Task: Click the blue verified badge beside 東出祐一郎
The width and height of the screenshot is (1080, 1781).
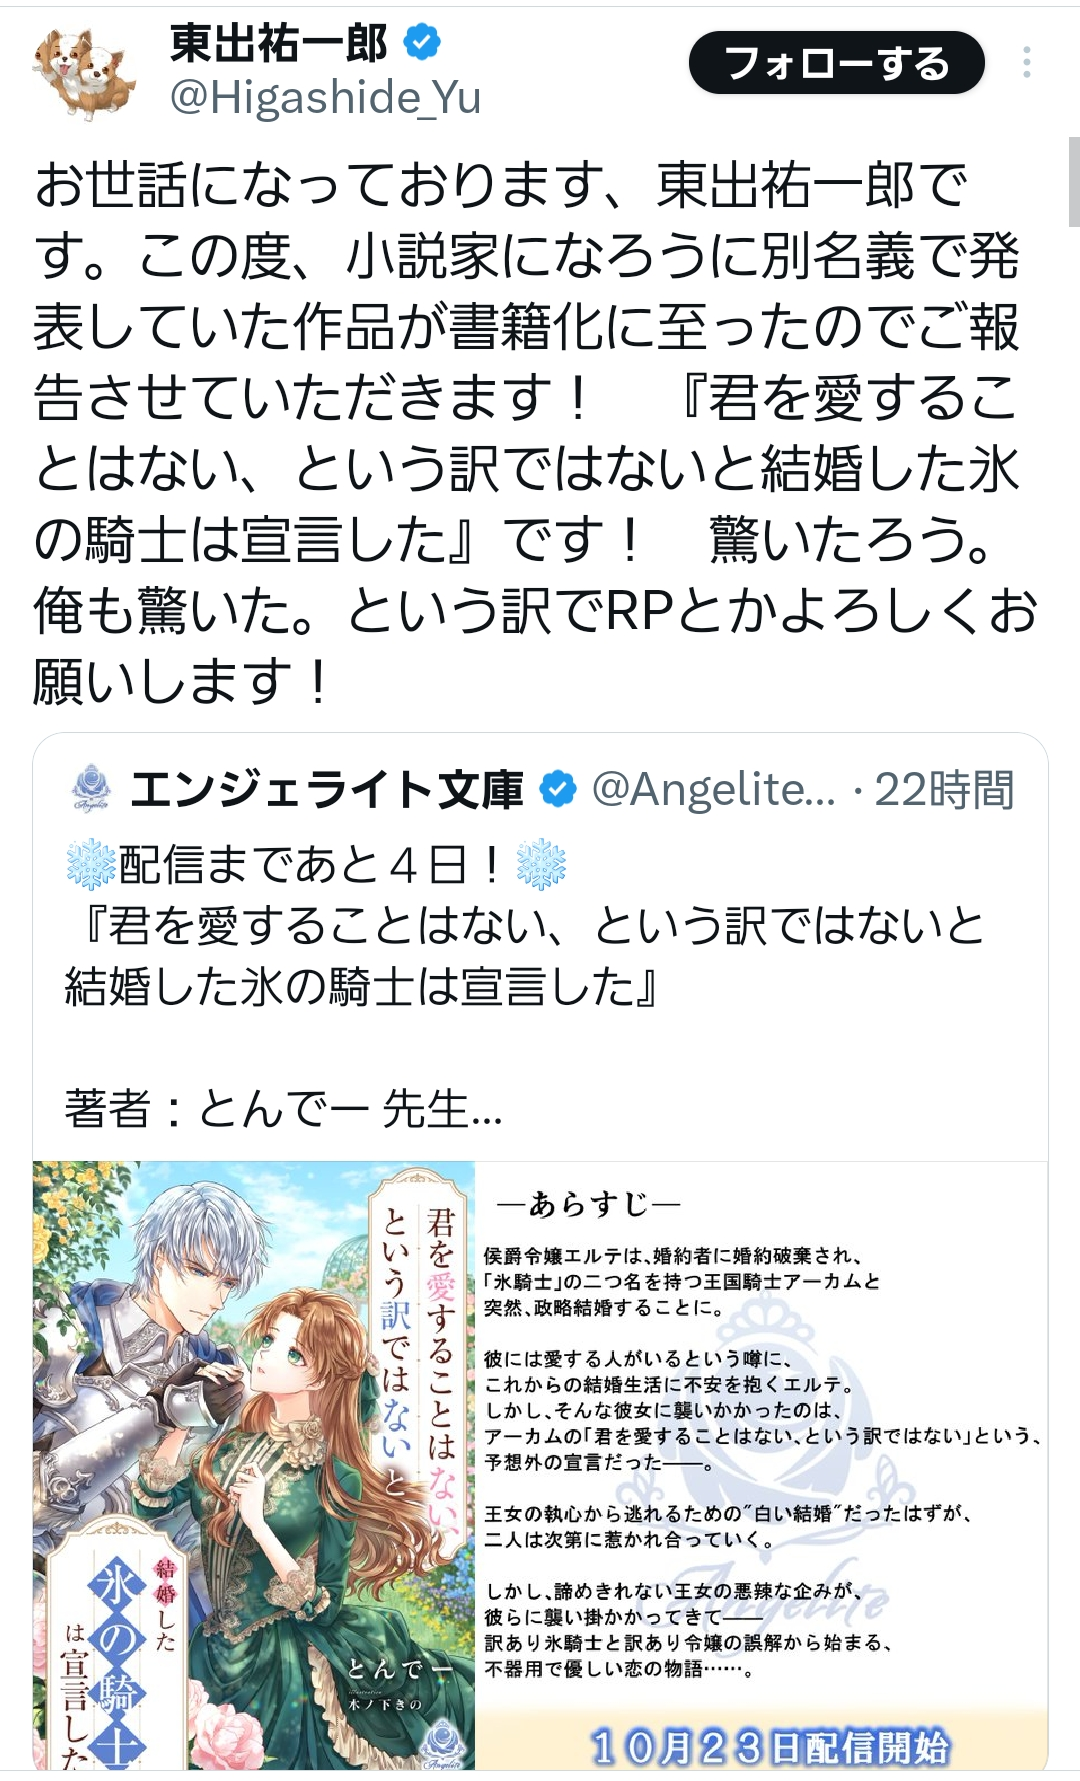Action: (422, 42)
